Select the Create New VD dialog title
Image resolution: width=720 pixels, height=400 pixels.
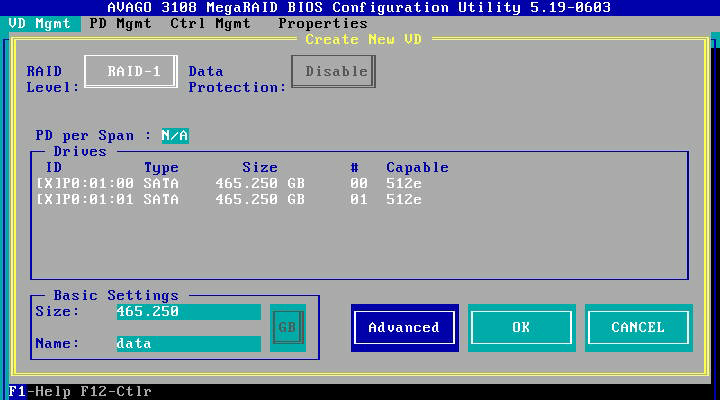click(363, 40)
